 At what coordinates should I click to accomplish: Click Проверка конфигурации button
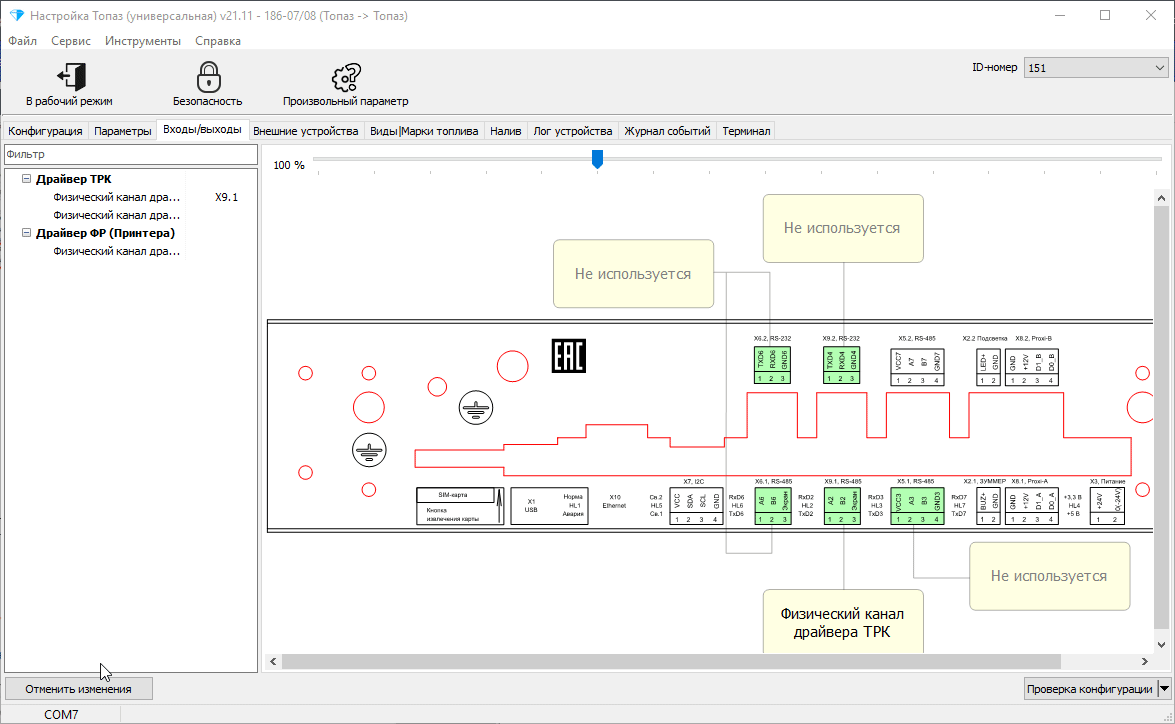coord(1090,688)
